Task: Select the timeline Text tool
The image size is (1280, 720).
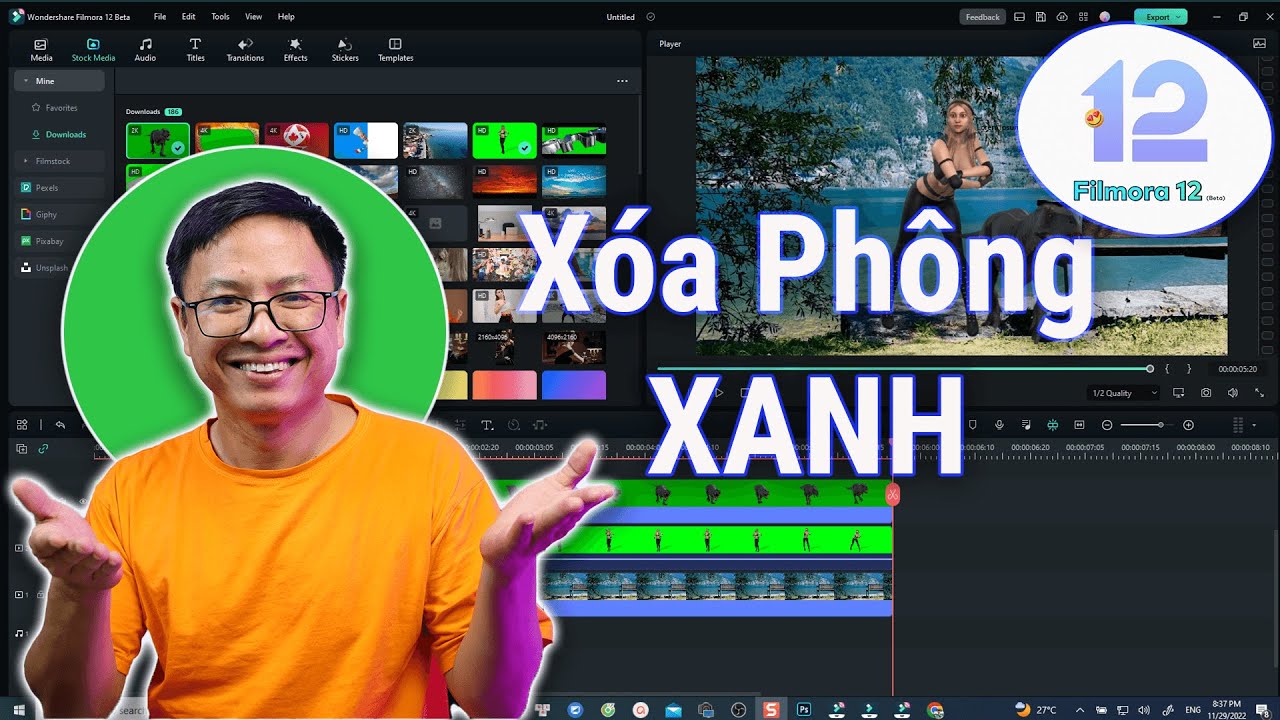Action: click(487, 425)
